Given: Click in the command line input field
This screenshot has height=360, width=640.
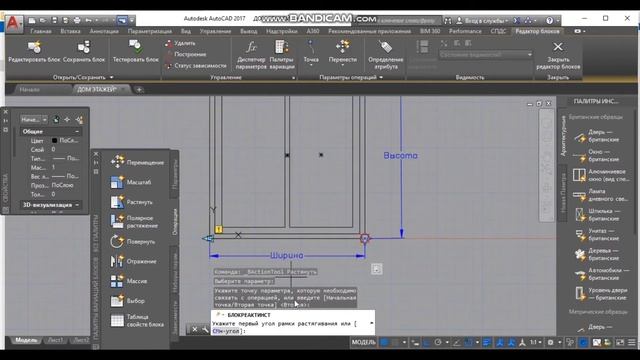Looking at the screenshot, I should (292, 327).
